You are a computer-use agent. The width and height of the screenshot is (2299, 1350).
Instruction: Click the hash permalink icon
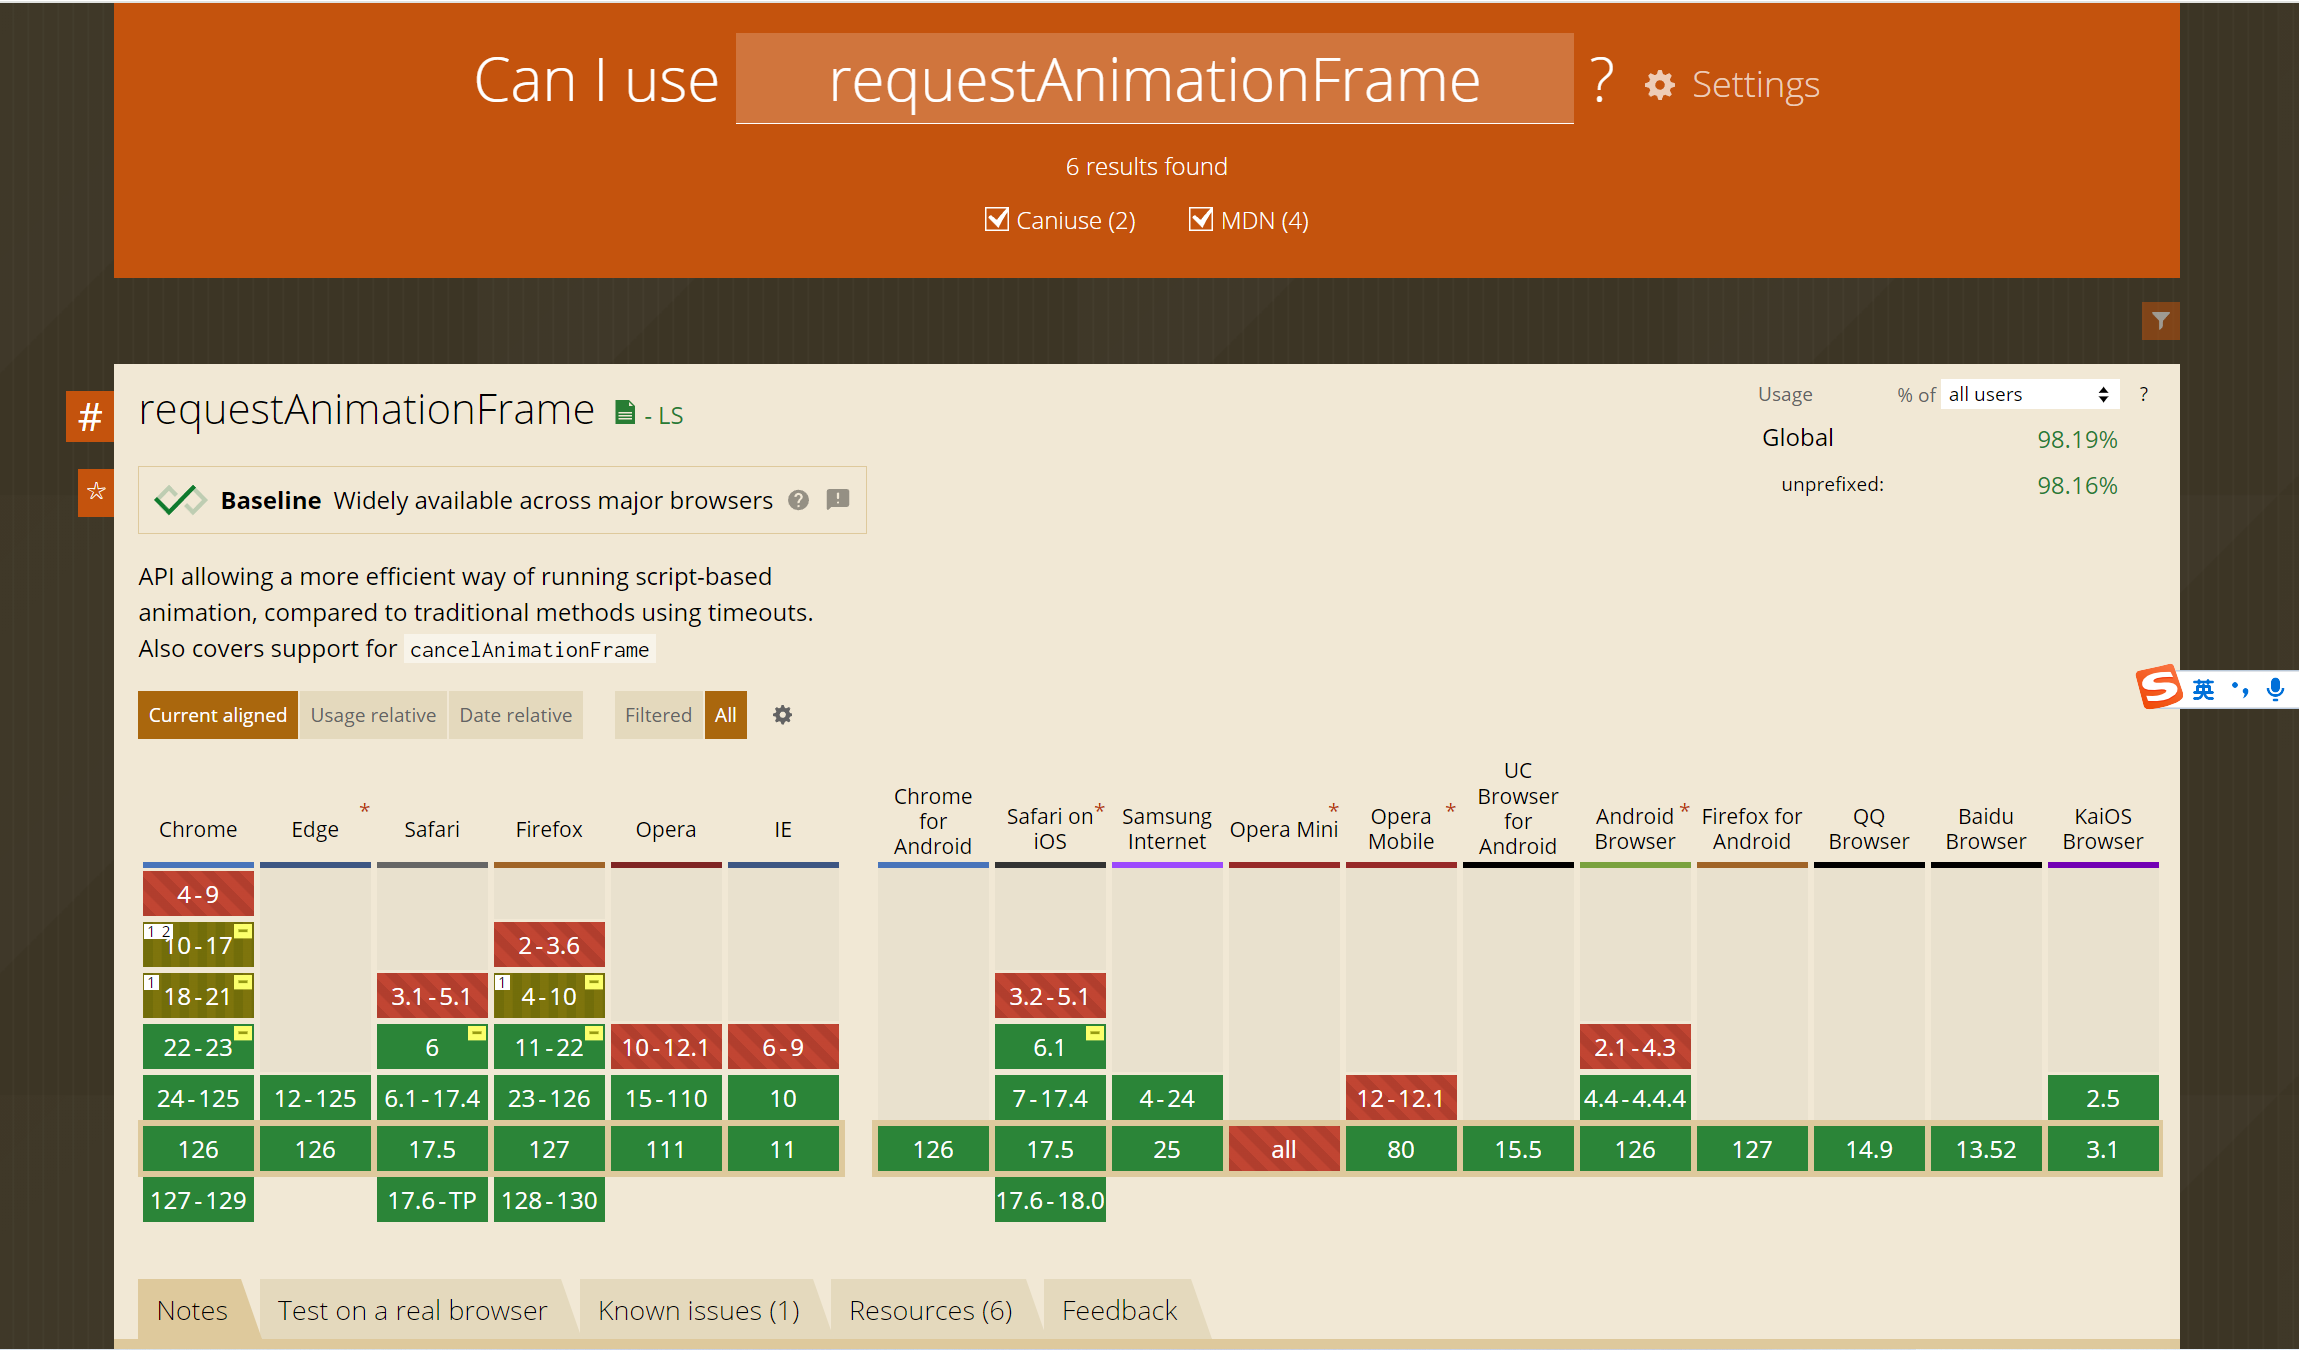[x=90, y=416]
